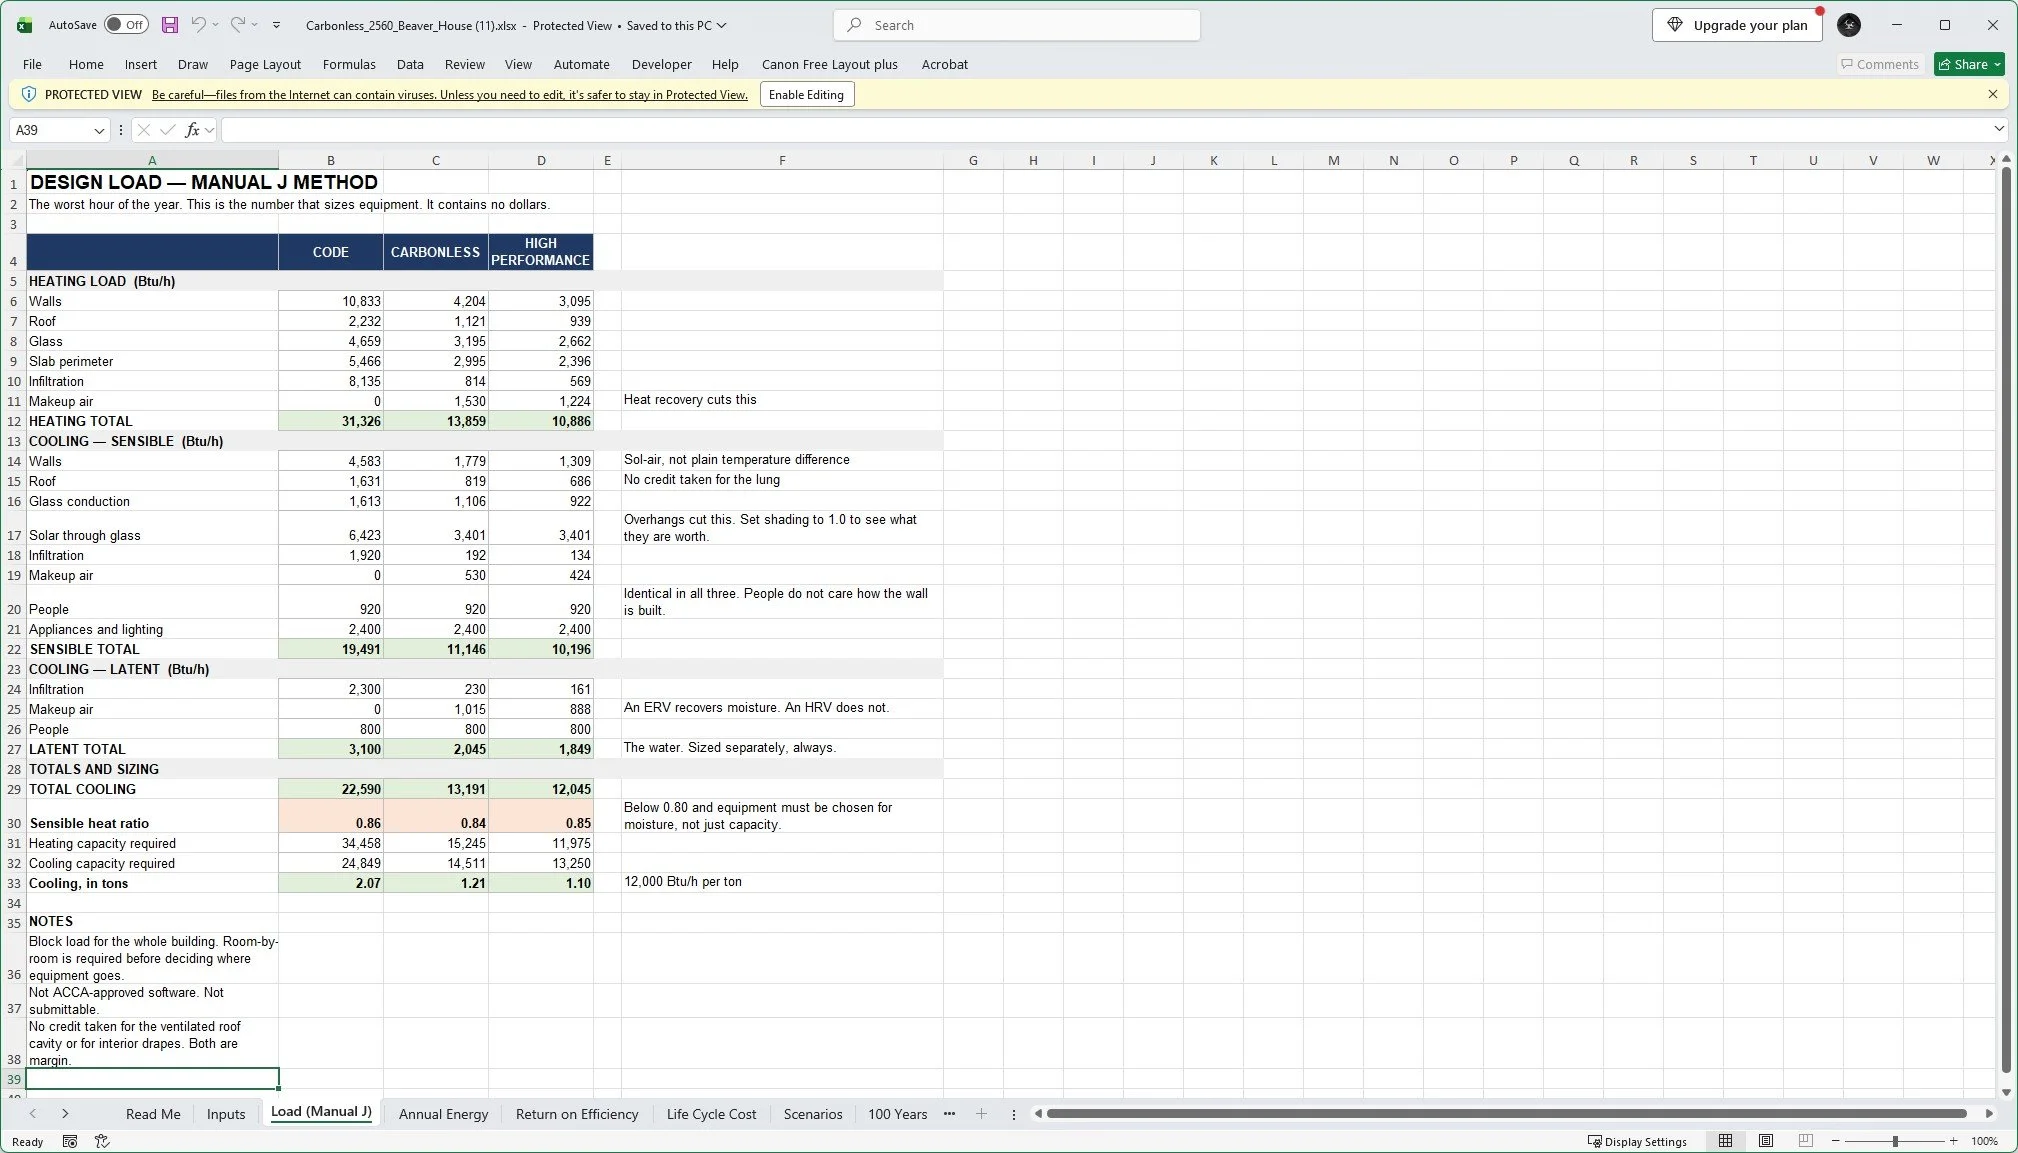The width and height of the screenshot is (2018, 1153).
Task: Open Display Settings in the status bar
Action: pos(1637,1141)
